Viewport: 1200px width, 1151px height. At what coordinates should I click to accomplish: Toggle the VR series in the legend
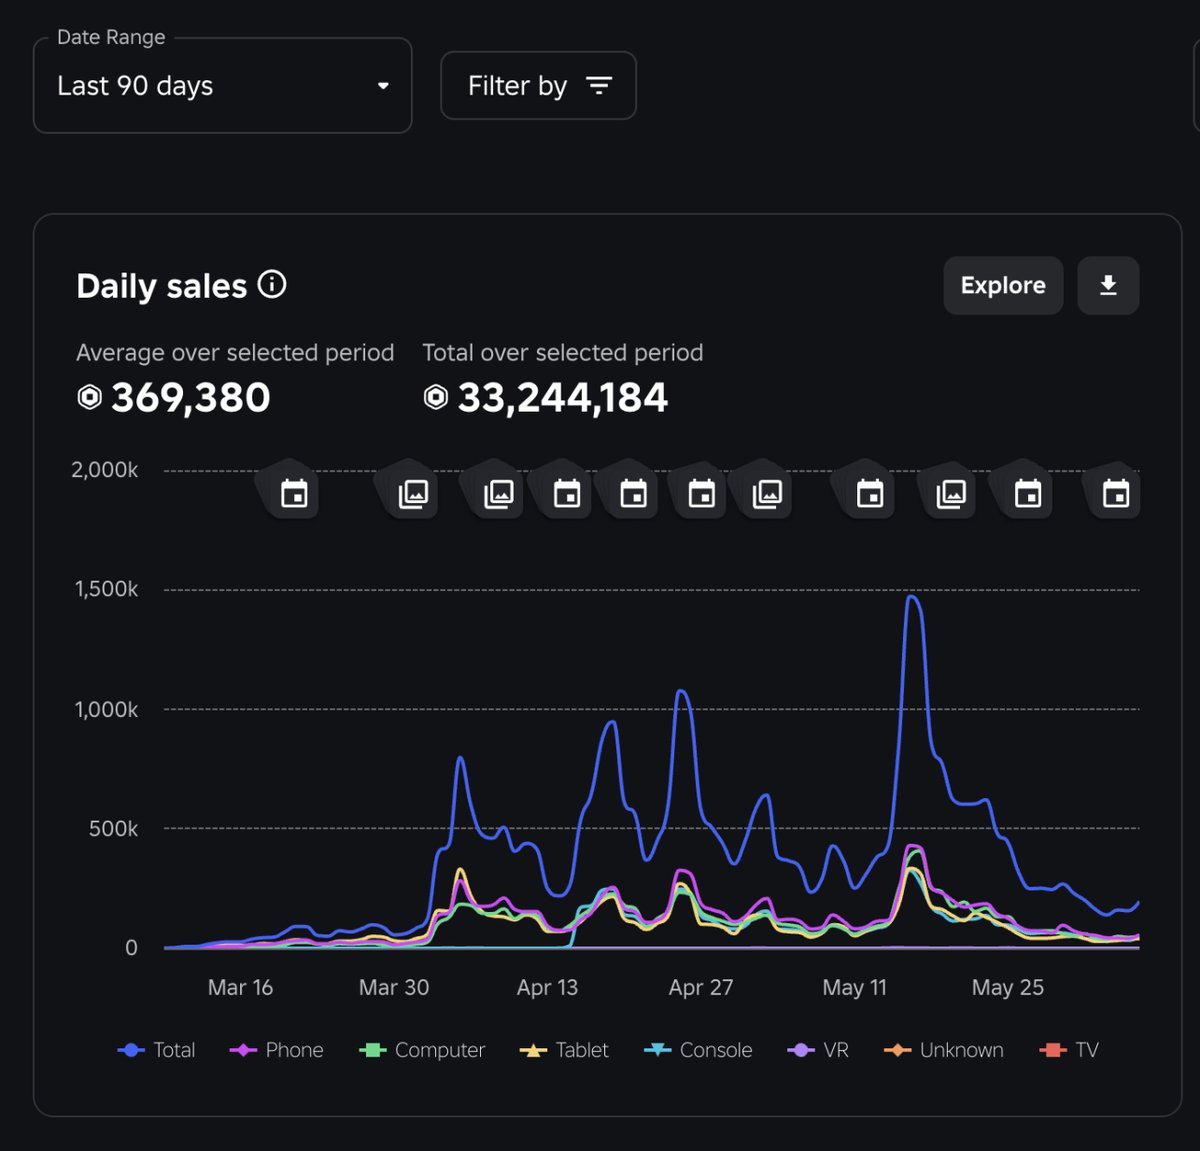coord(818,1050)
